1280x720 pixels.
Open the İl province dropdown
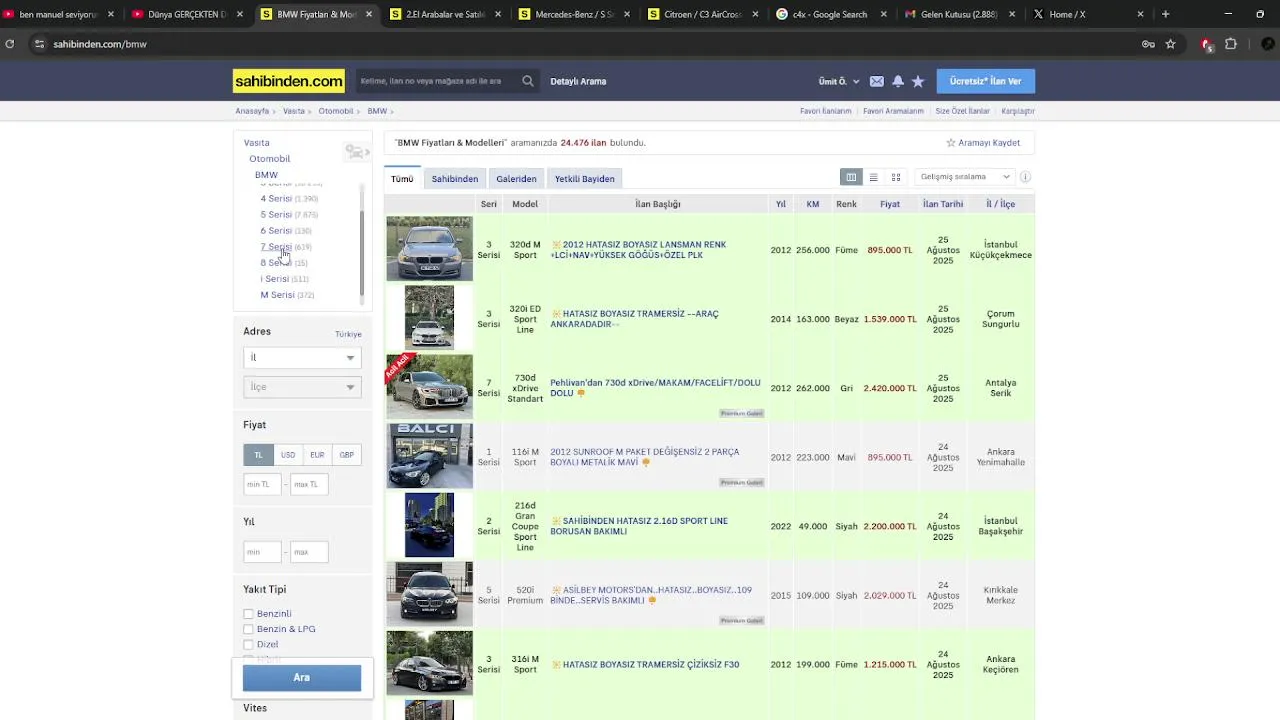coord(301,357)
